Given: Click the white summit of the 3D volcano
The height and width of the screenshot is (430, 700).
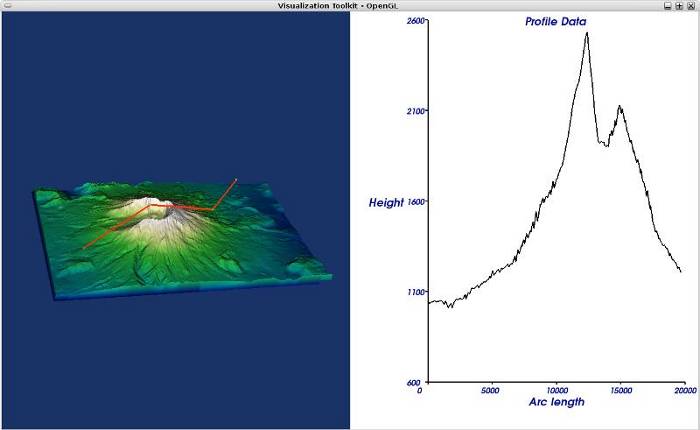Looking at the screenshot, I should [x=154, y=203].
